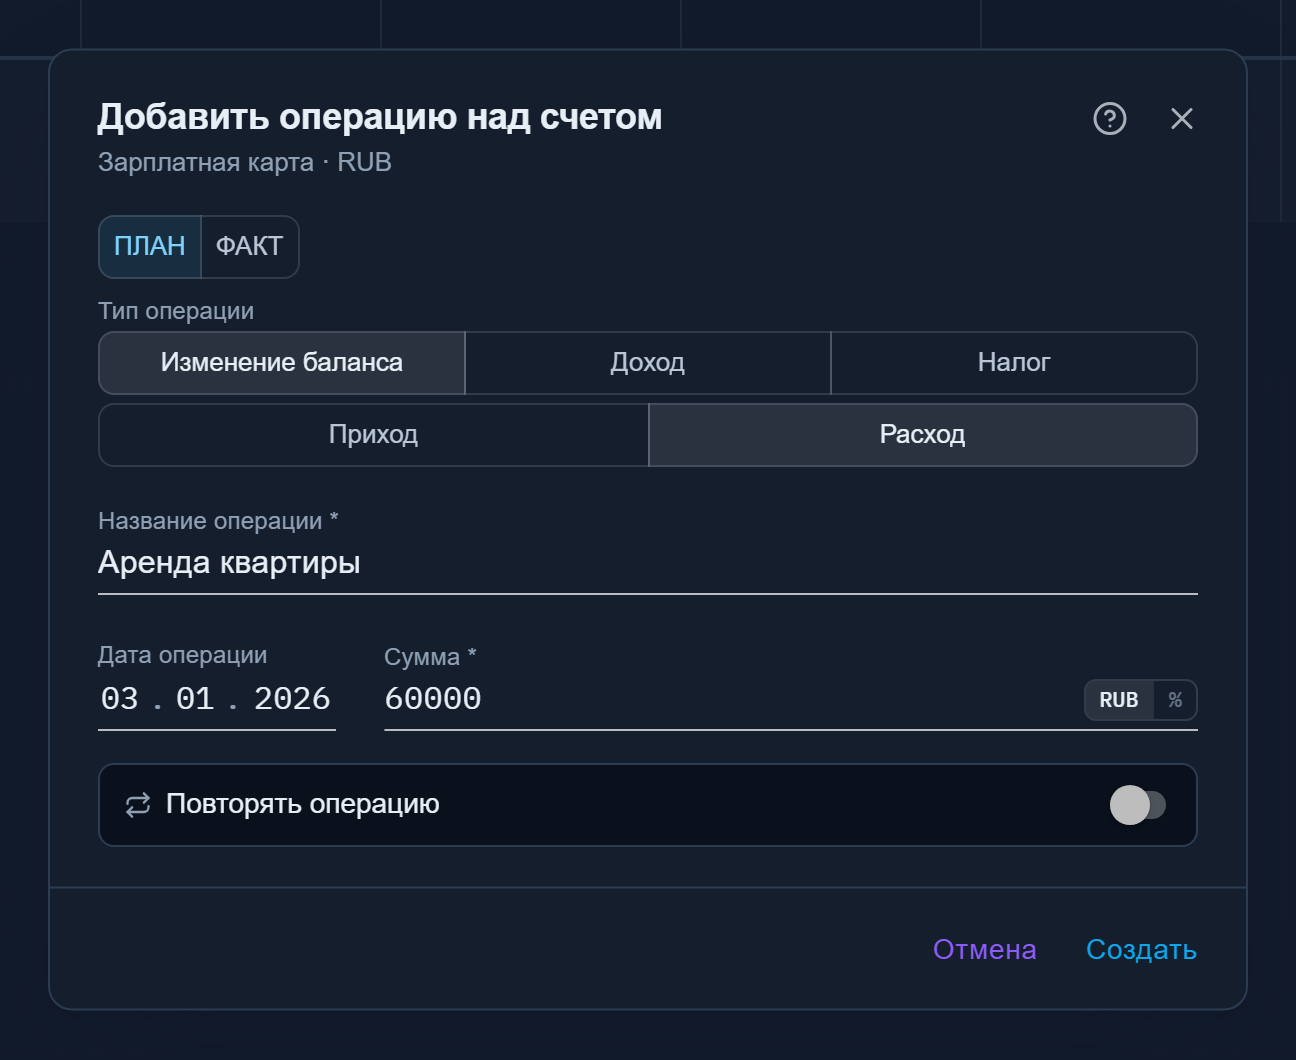Click the Сумма label
Viewport: 1296px width, 1060px height.
(430, 657)
